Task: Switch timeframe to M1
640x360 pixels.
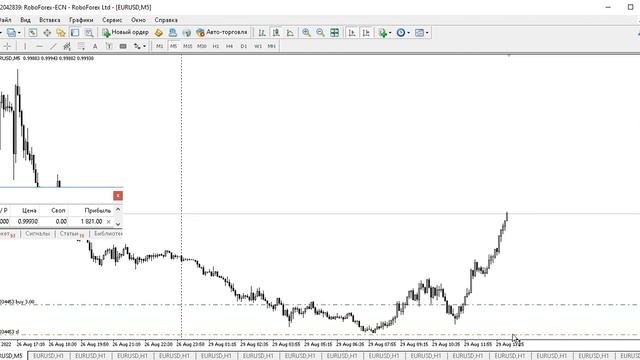Action: (x=160, y=46)
